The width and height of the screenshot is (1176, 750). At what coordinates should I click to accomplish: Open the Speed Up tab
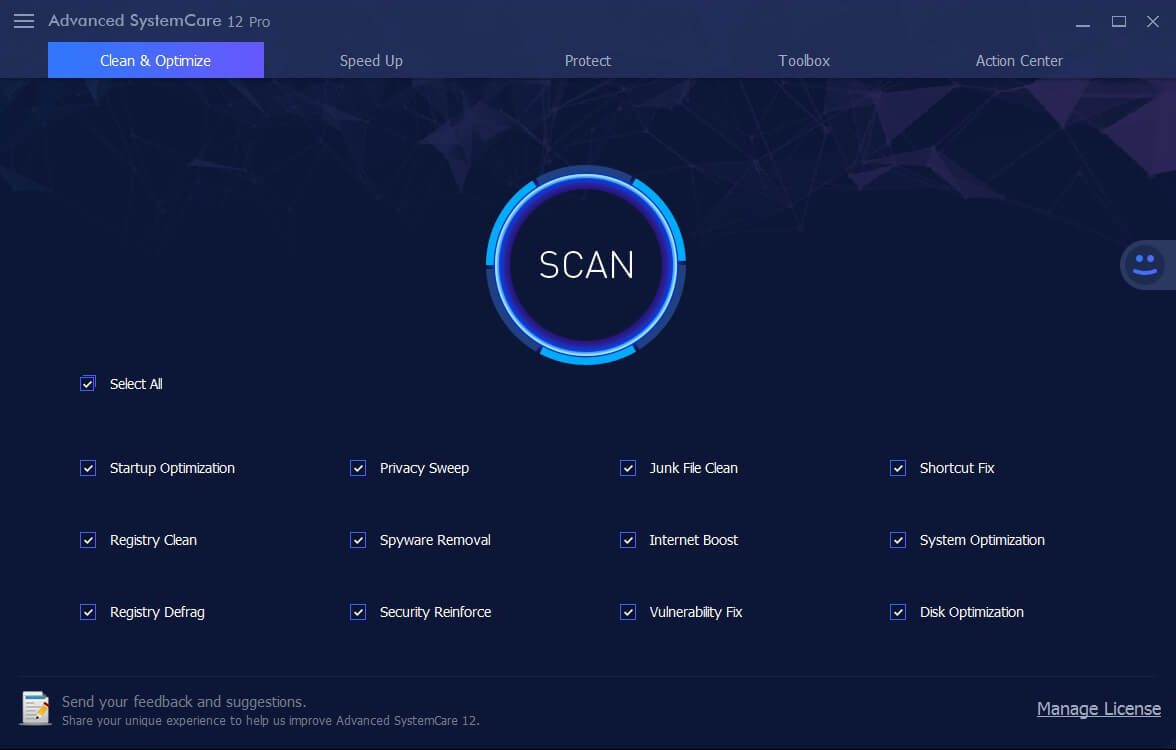(x=371, y=61)
